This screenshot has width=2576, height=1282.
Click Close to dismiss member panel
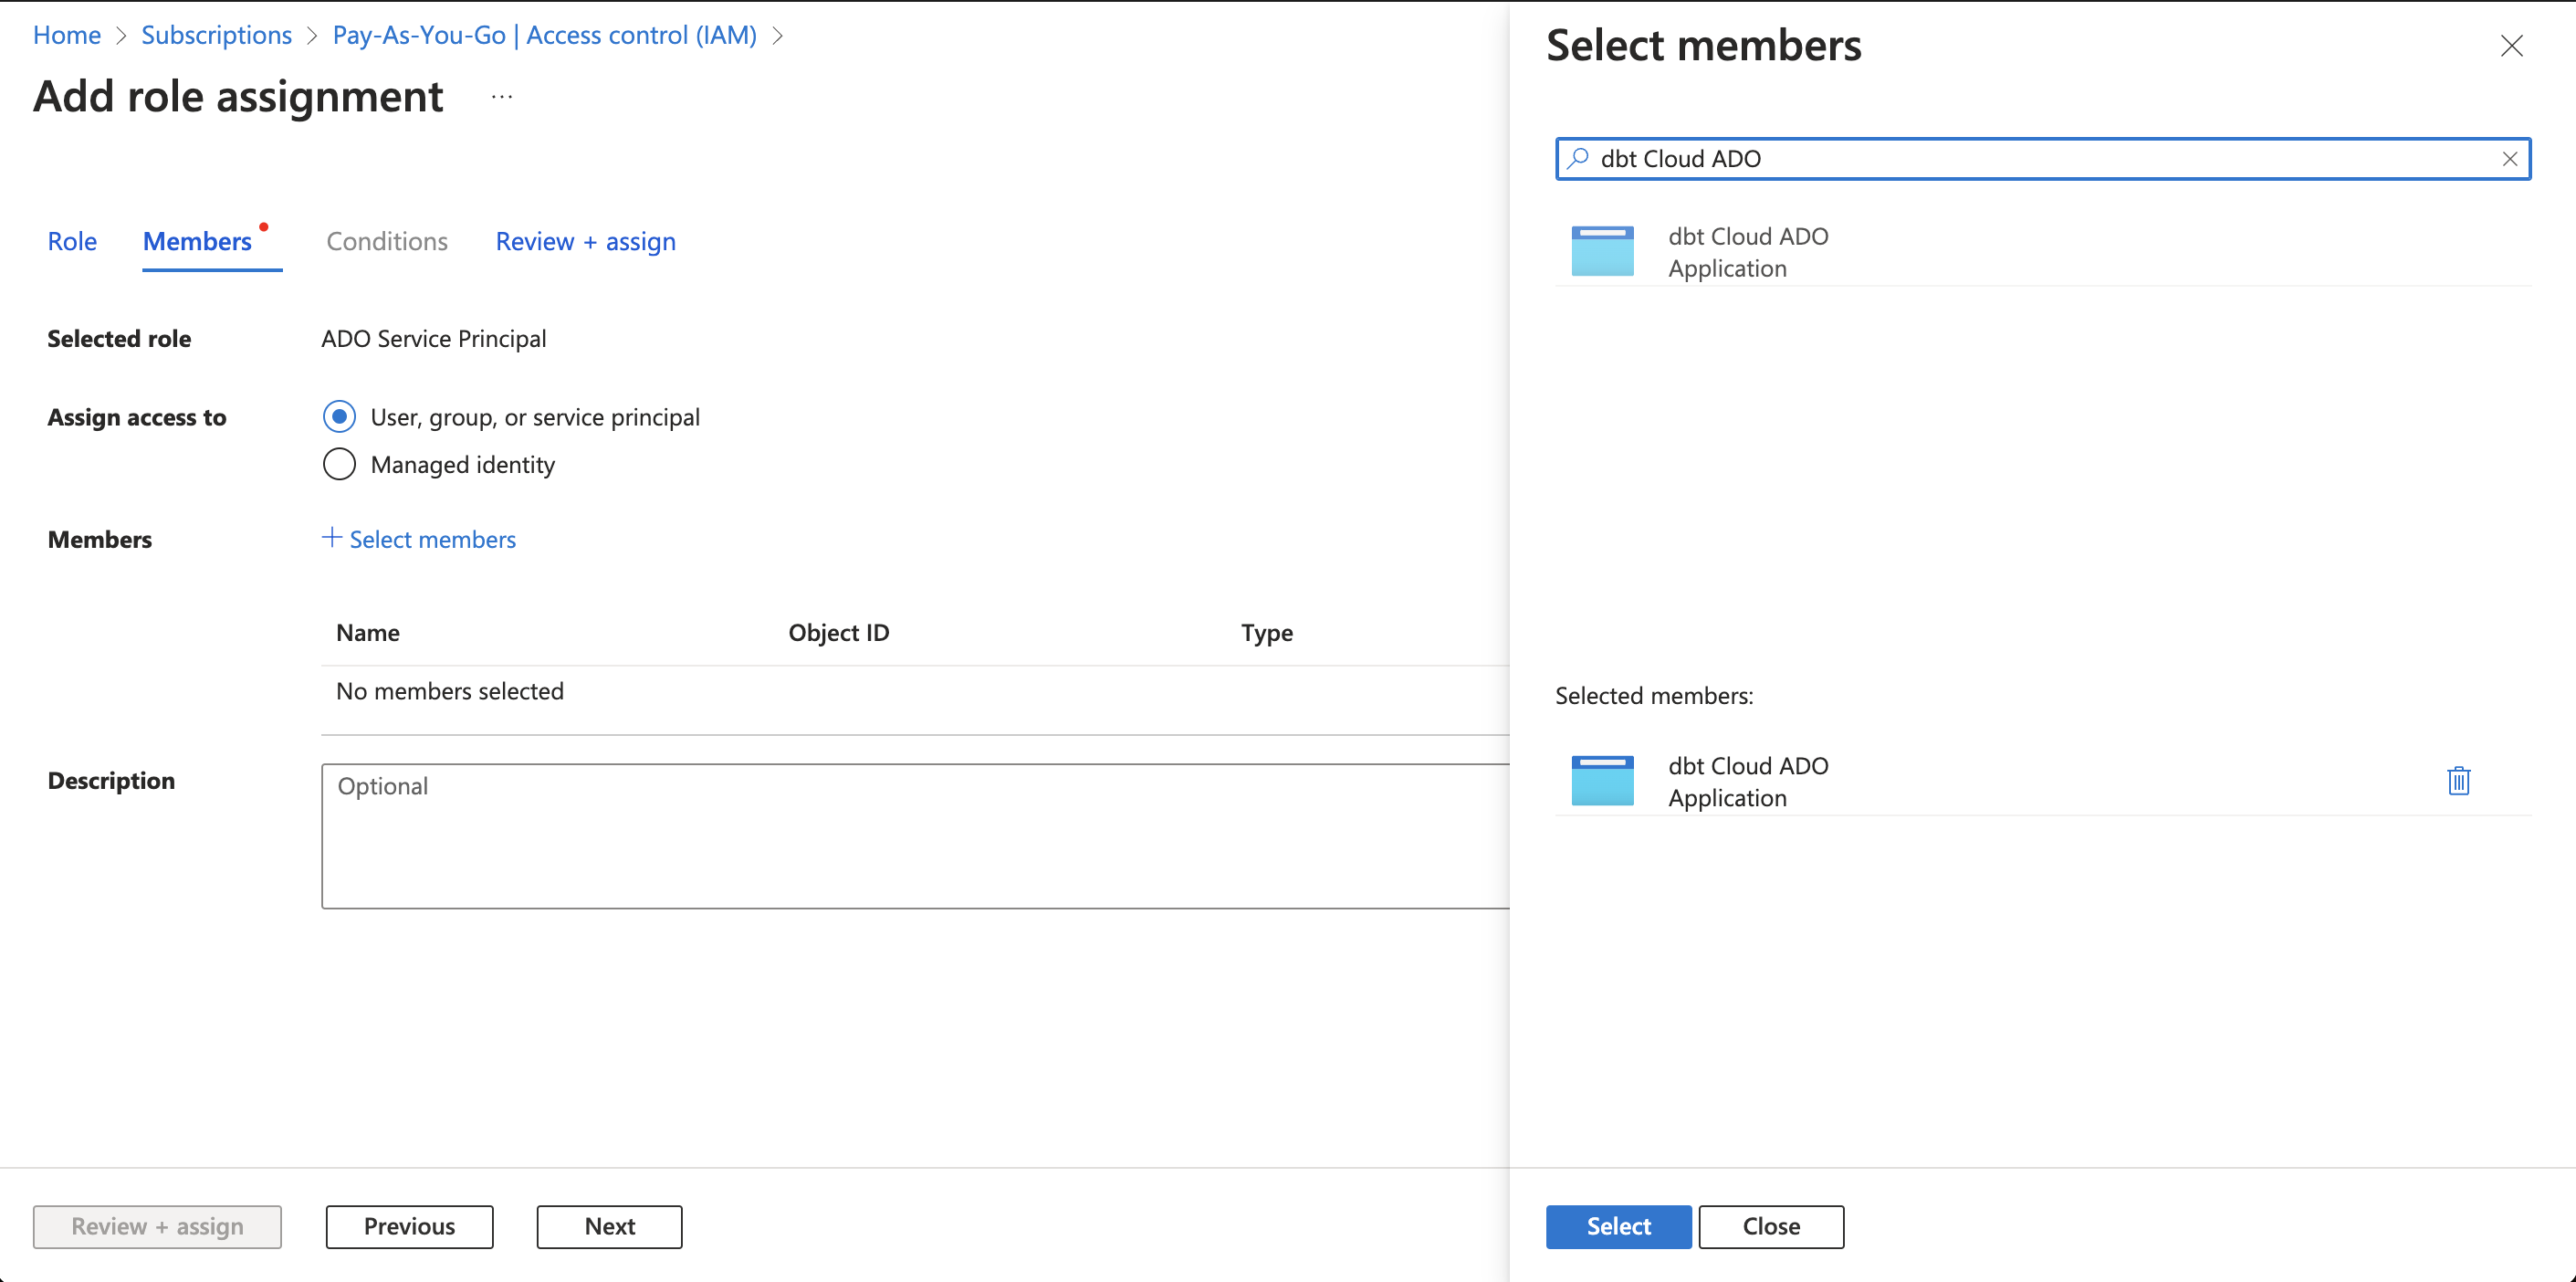tap(1771, 1226)
